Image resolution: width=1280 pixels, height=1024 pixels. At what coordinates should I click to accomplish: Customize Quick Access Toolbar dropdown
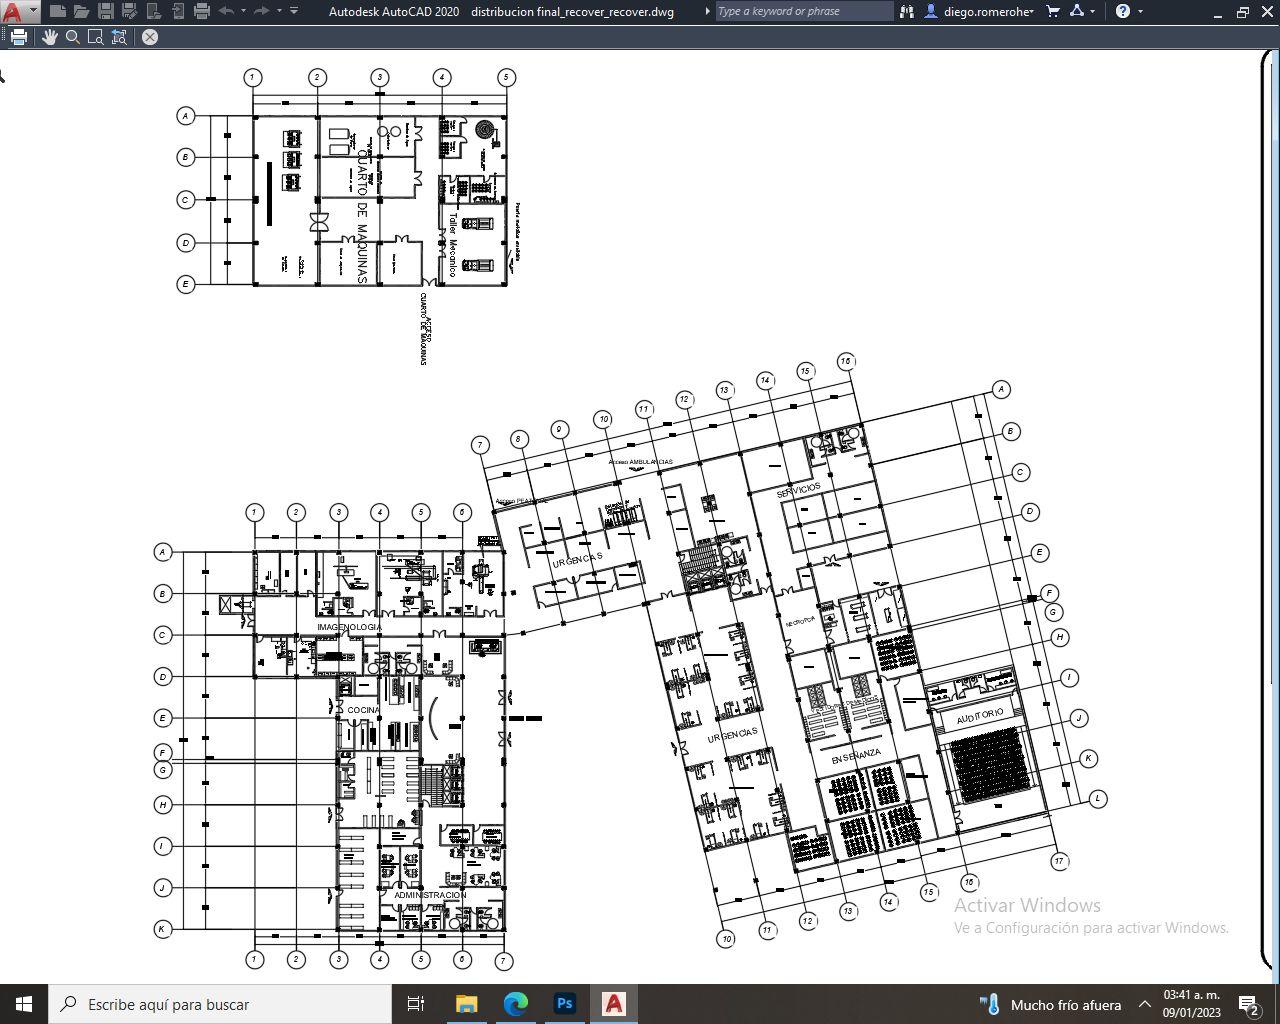point(294,12)
